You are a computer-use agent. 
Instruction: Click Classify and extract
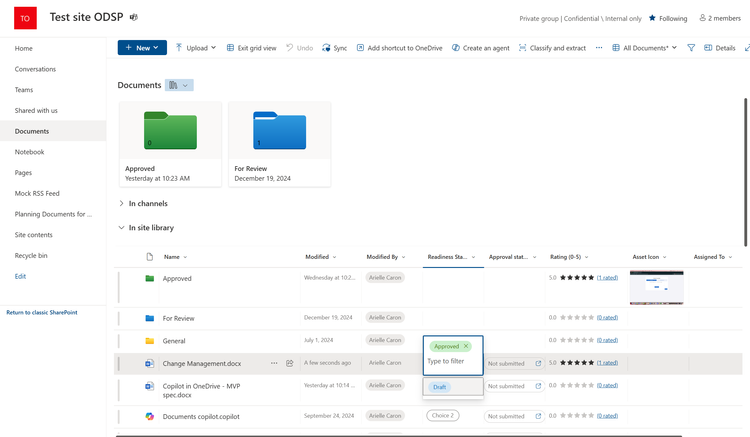pyautogui.click(x=552, y=48)
